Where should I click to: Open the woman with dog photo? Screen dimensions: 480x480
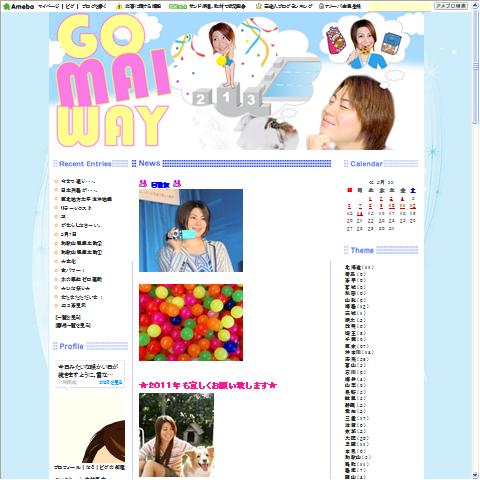pyautogui.click(x=176, y=435)
